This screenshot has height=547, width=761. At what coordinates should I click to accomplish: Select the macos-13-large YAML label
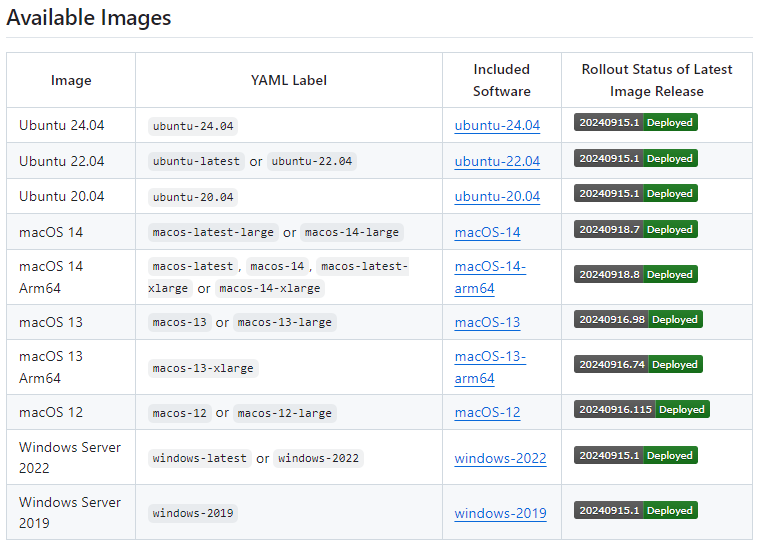(x=284, y=322)
